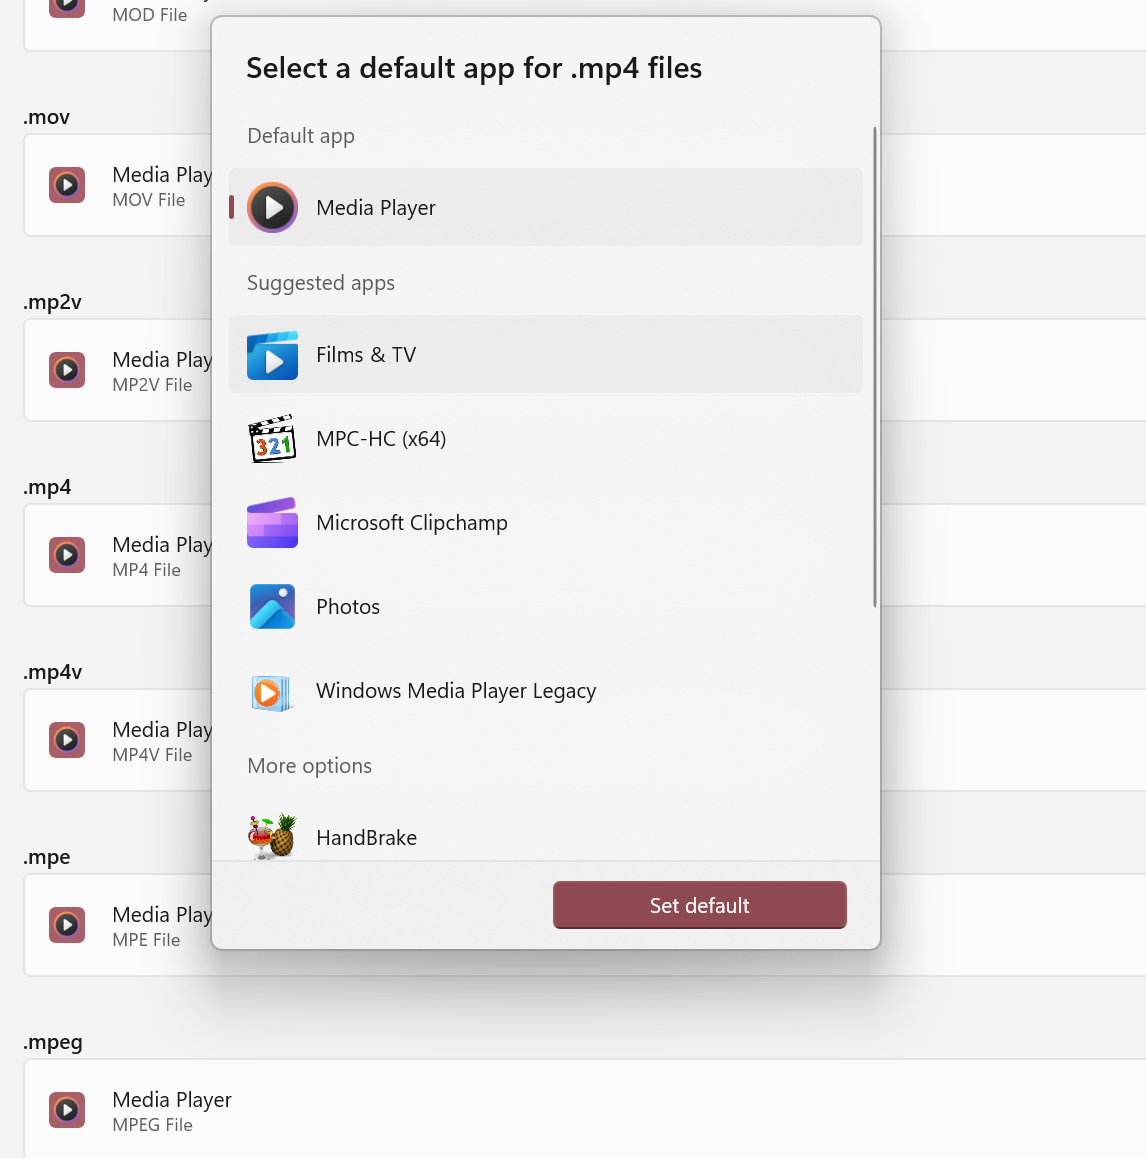Click the Microsoft Clipchamp icon
Screen dimensions: 1146x1158
tap(272, 522)
